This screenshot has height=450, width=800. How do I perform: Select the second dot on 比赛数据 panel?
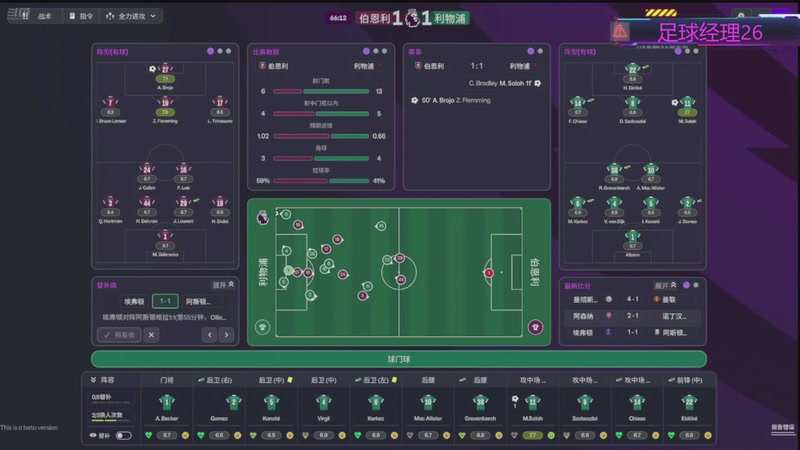[376, 51]
